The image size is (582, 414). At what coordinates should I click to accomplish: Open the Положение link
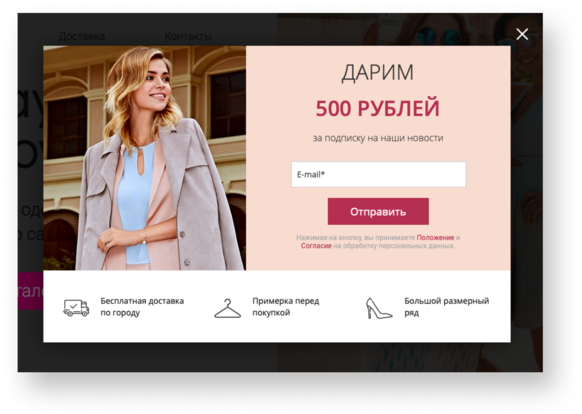tap(435, 237)
